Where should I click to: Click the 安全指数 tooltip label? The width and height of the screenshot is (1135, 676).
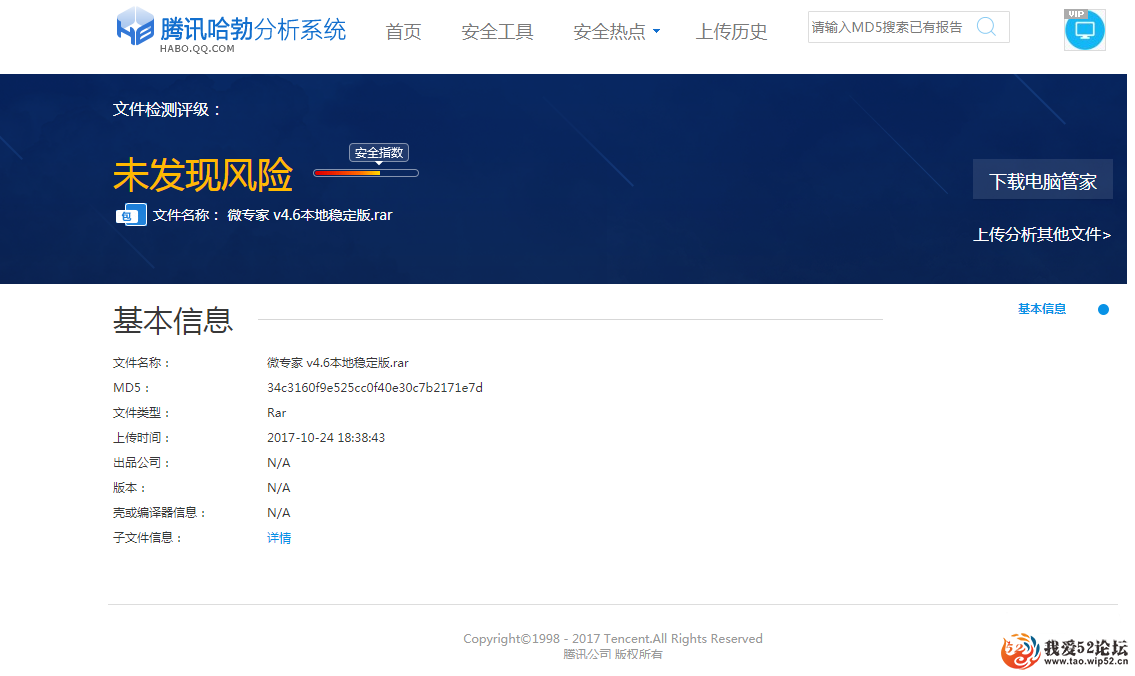[379, 153]
